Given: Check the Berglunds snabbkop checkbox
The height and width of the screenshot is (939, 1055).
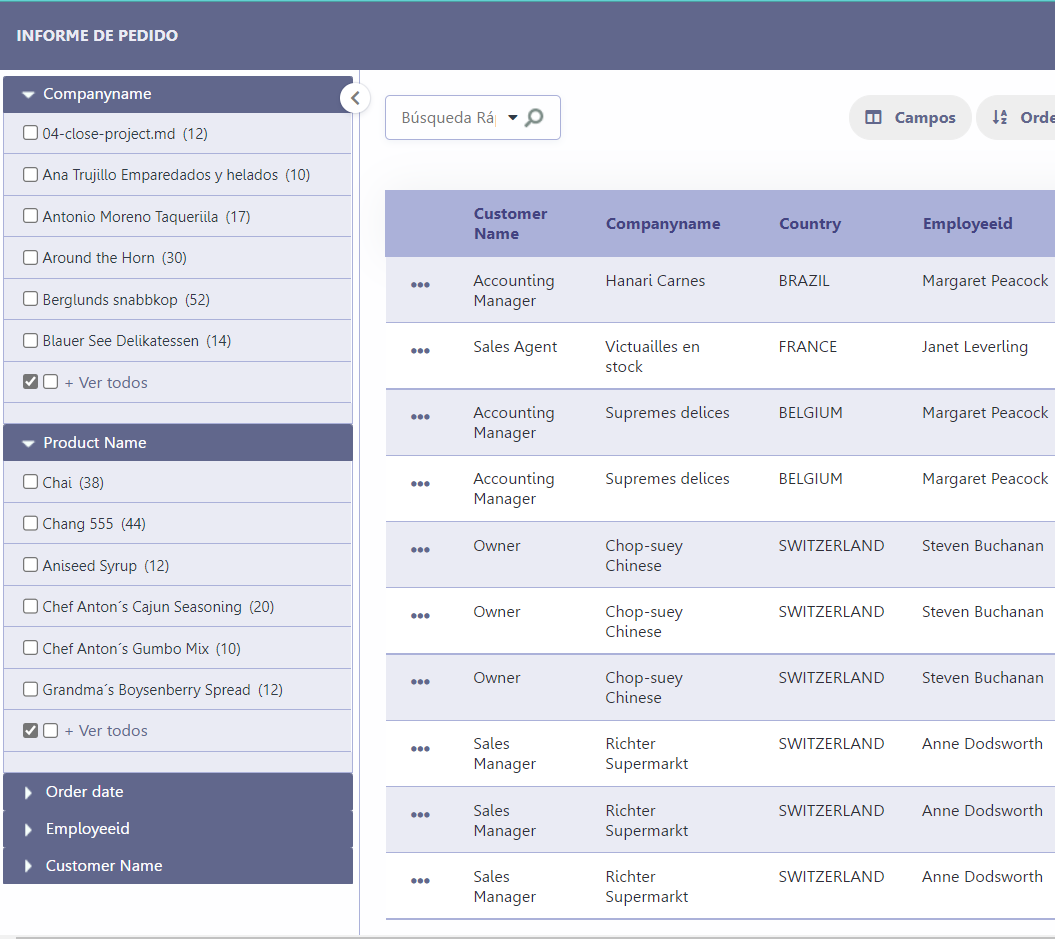Looking at the screenshot, I should click(30, 298).
